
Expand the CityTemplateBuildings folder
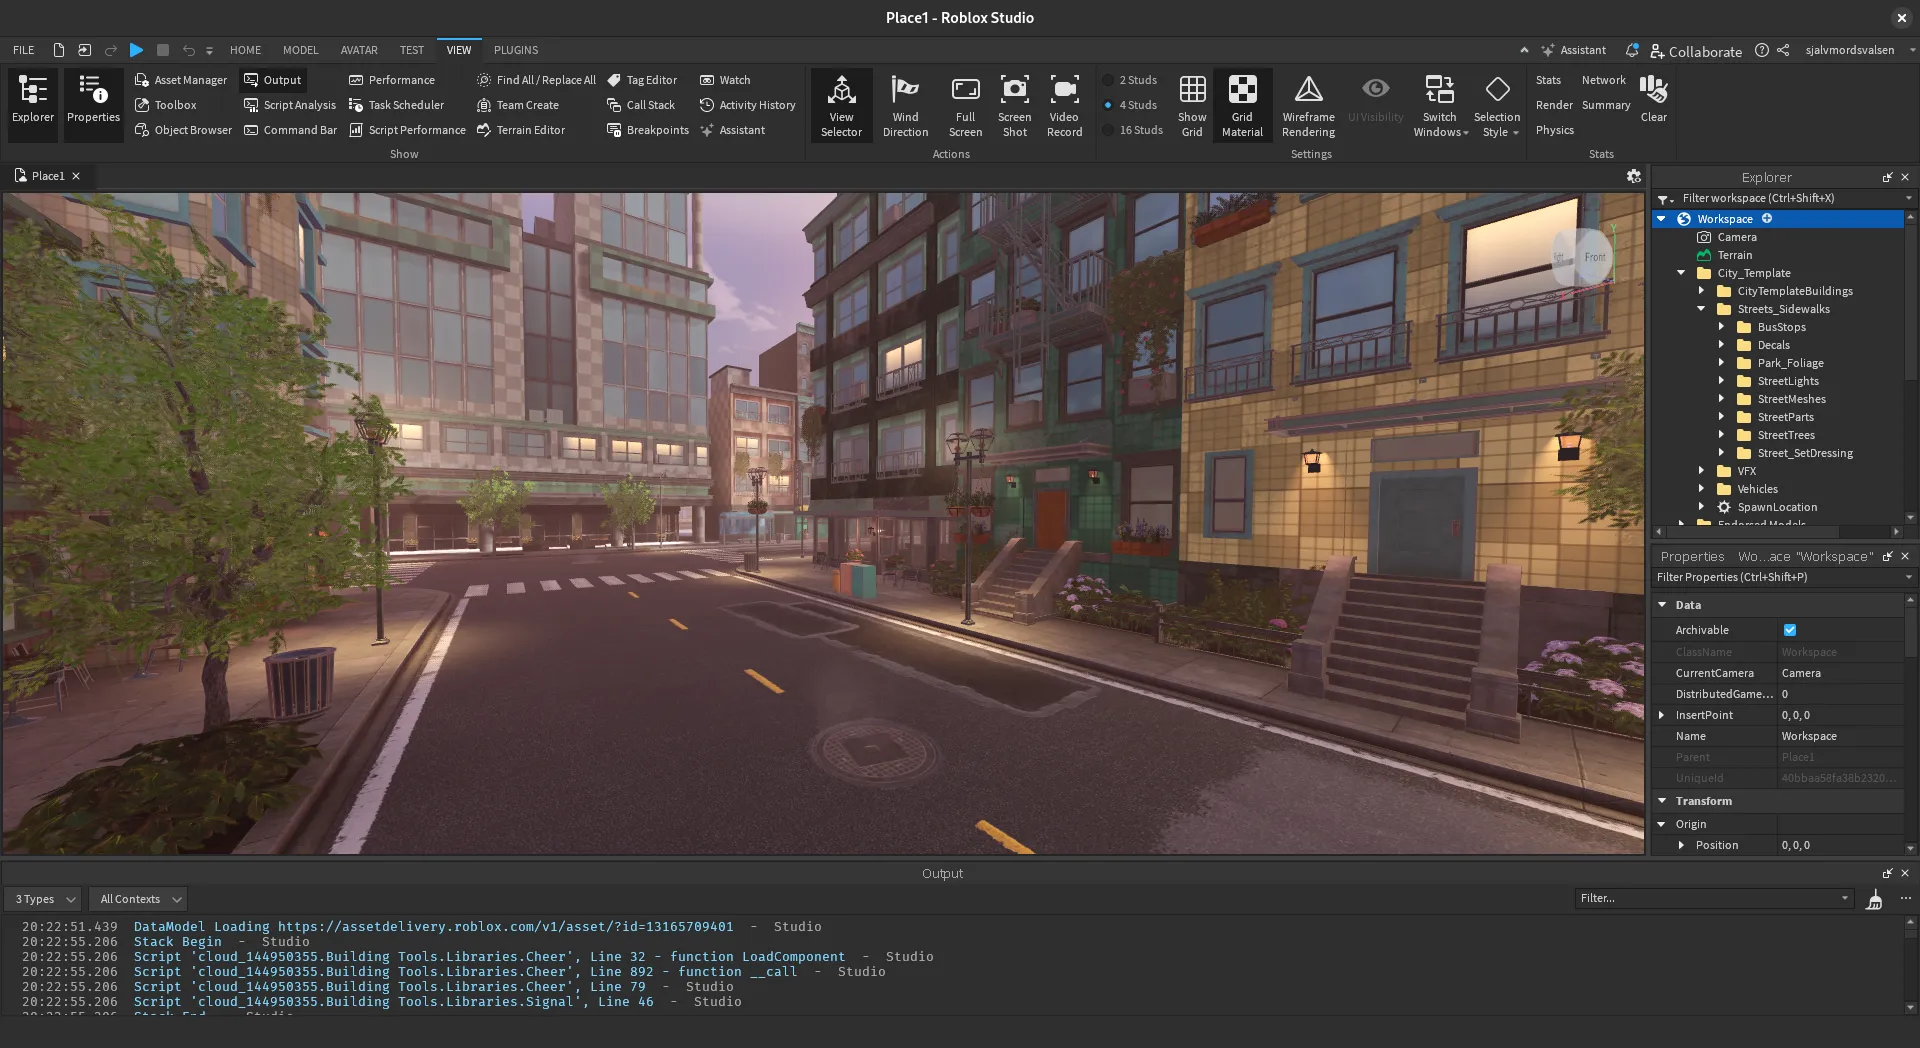[x=1701, y=291]
